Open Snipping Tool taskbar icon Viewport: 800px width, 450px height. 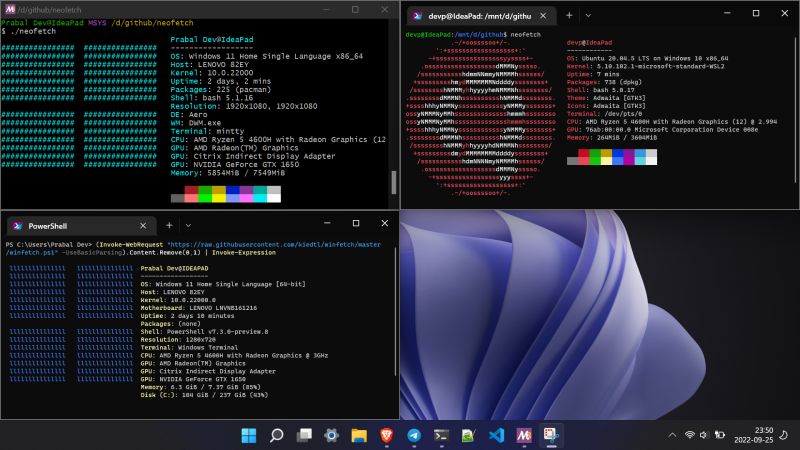coord(551,435)
